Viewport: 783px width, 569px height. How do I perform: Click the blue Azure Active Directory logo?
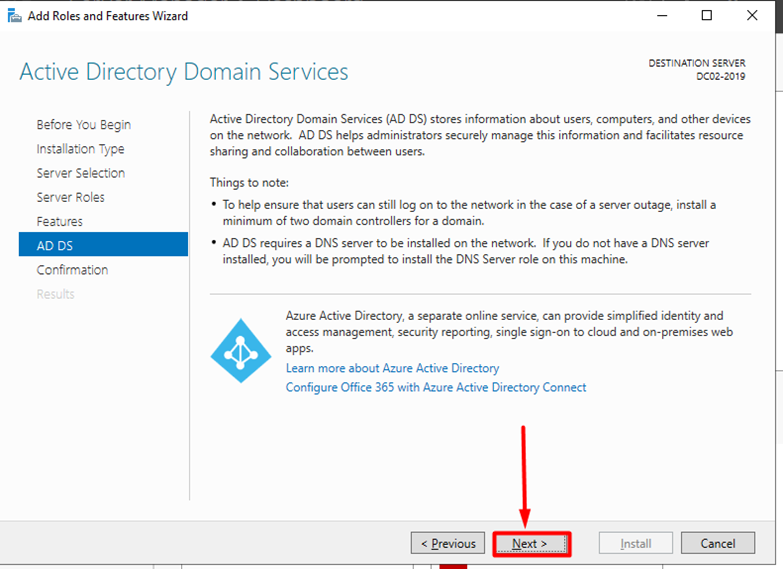tap(240, 352)
